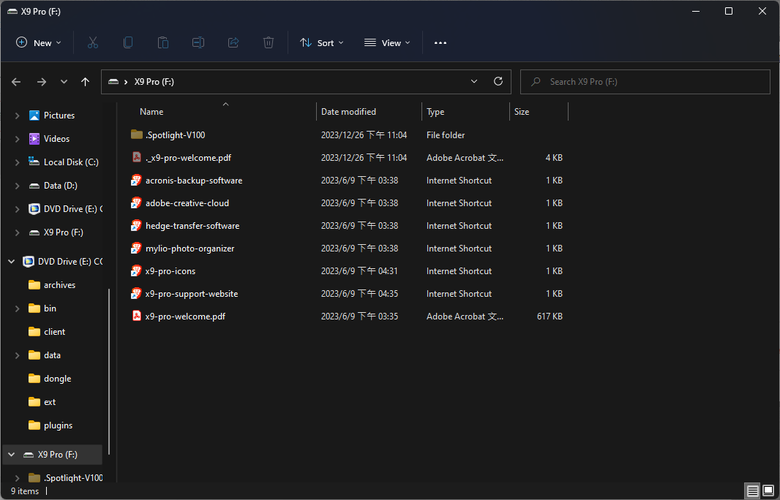Collapse the expanded DVD Drive (E:) node
780x500 pixels.
11,261
